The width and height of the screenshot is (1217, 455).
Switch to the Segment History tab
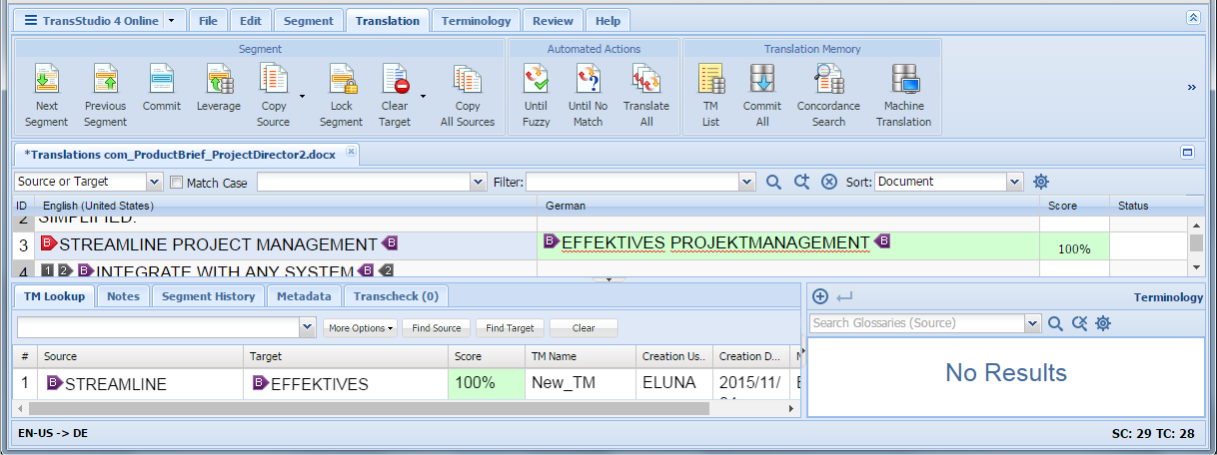[x=208, y=296]
